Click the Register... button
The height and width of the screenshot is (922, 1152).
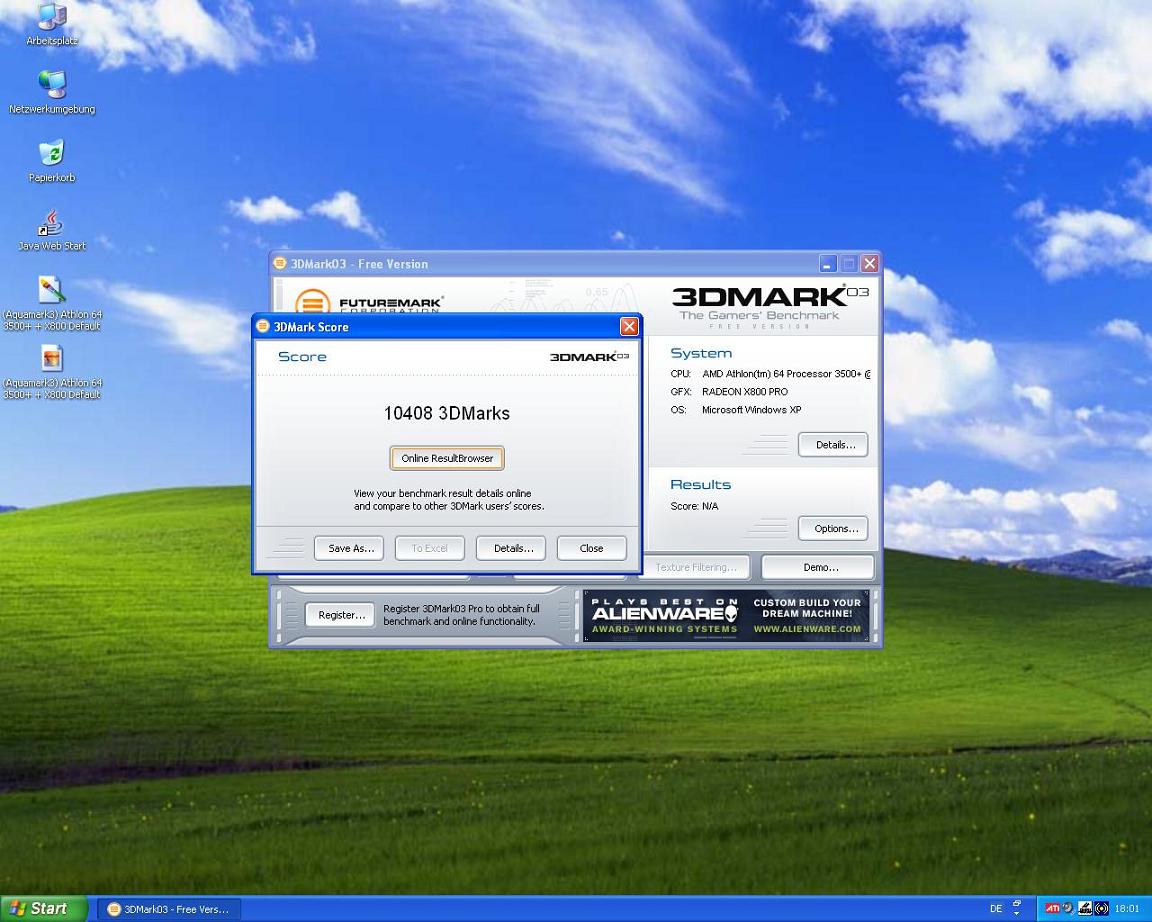point(340,615)
